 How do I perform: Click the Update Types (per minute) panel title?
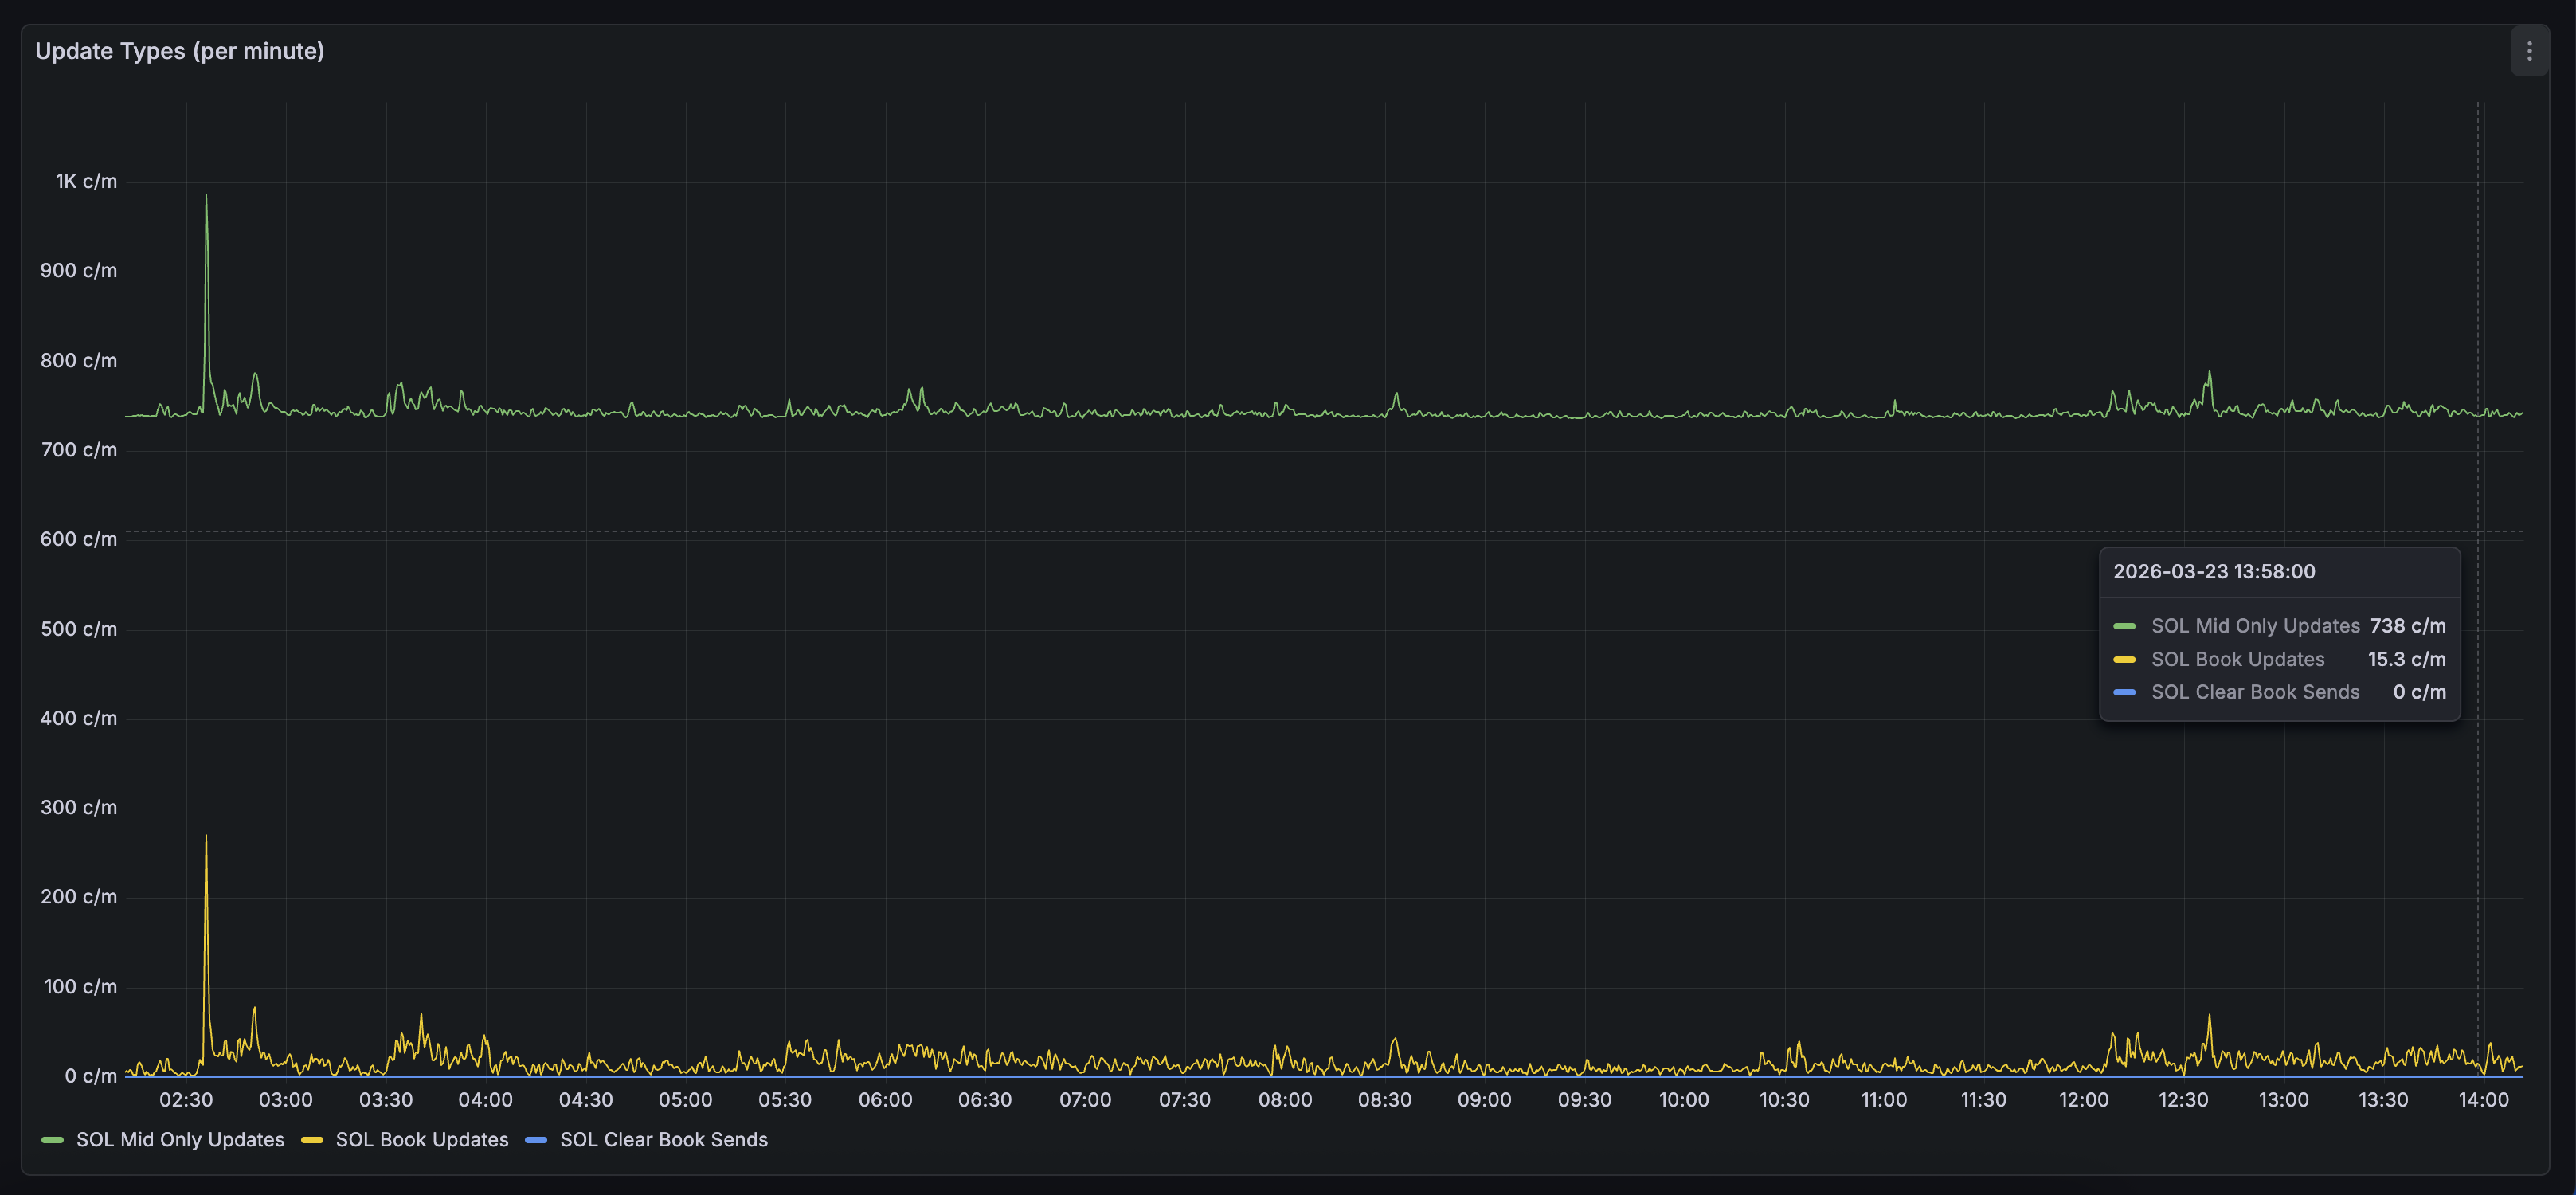(180, 51)
